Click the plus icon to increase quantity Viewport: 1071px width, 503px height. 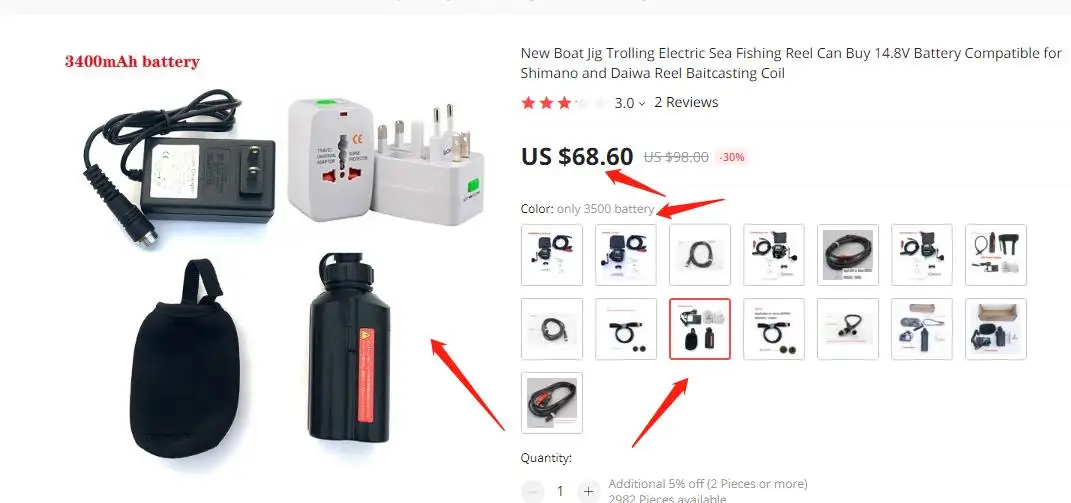click(588, 491)
